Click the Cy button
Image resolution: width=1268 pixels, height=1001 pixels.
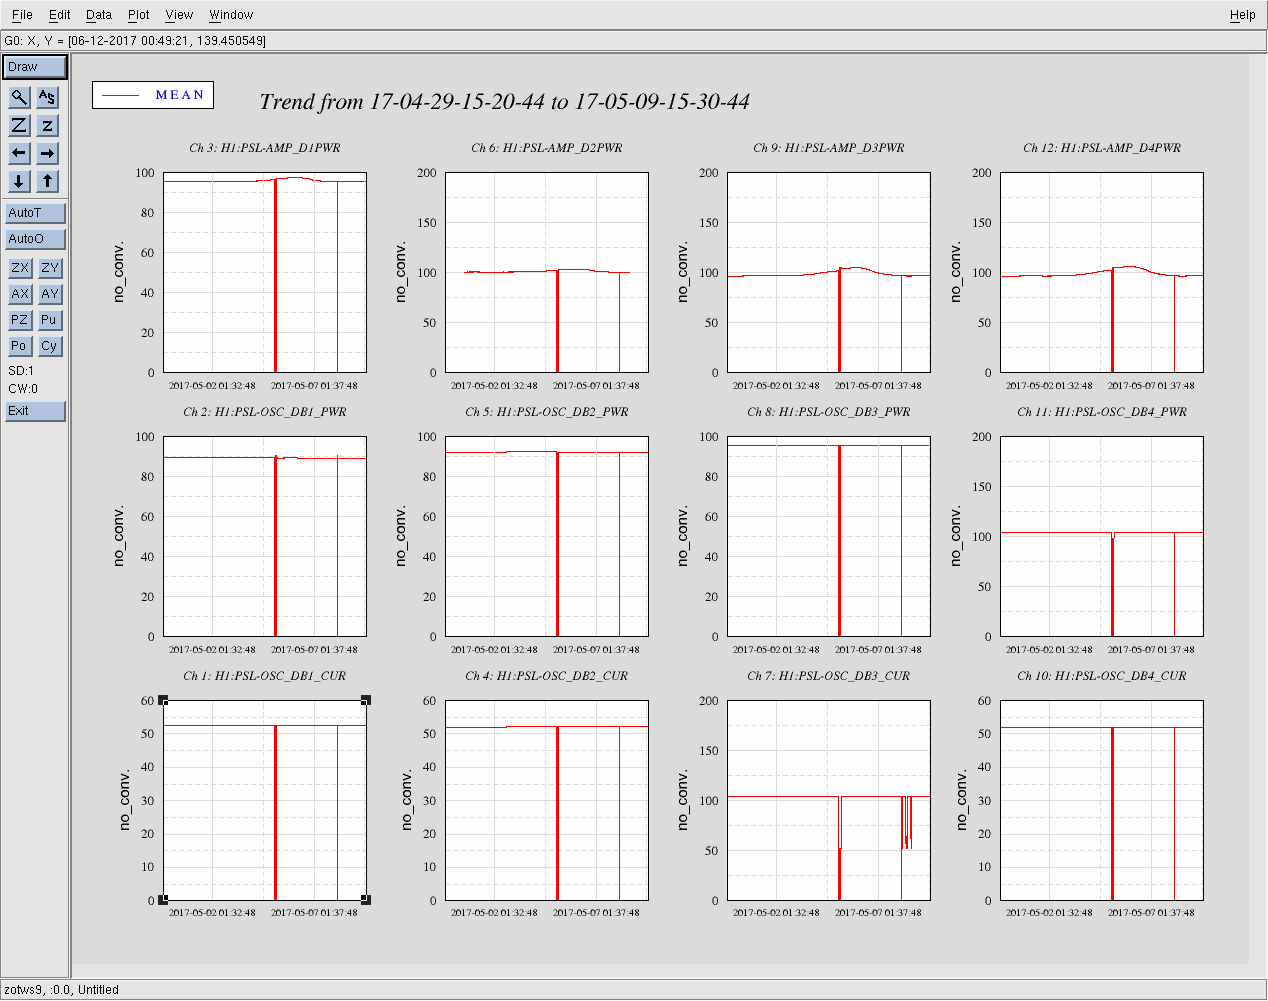coord(50,346)
